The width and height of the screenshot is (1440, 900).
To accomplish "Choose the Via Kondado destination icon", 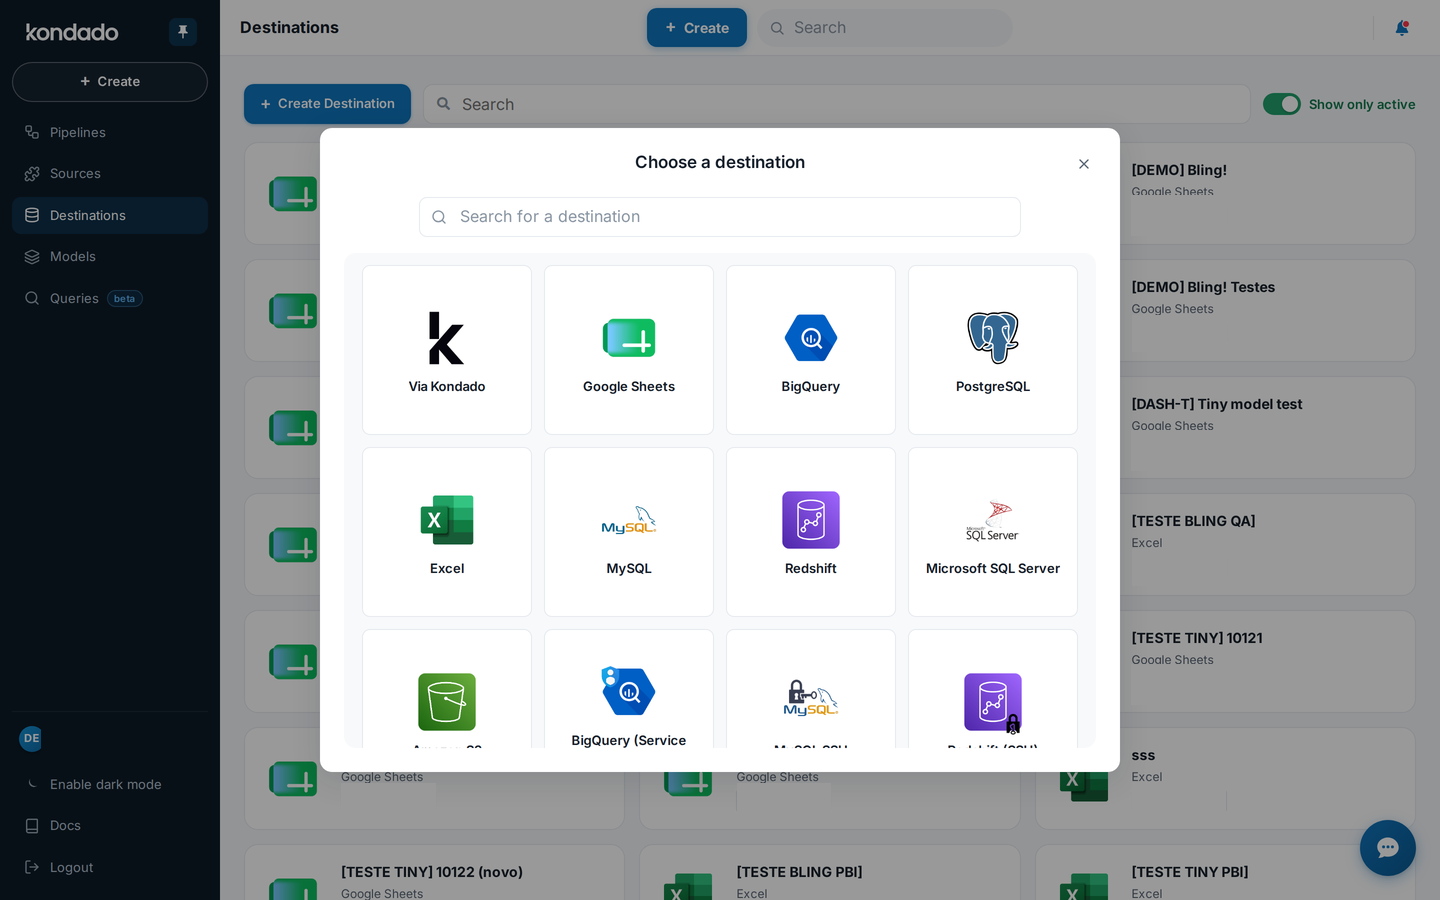I will click(446, 338).
